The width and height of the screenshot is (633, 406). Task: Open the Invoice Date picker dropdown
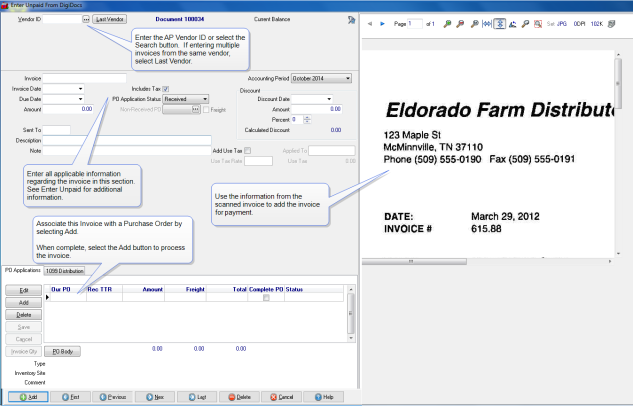coord(80,89)
